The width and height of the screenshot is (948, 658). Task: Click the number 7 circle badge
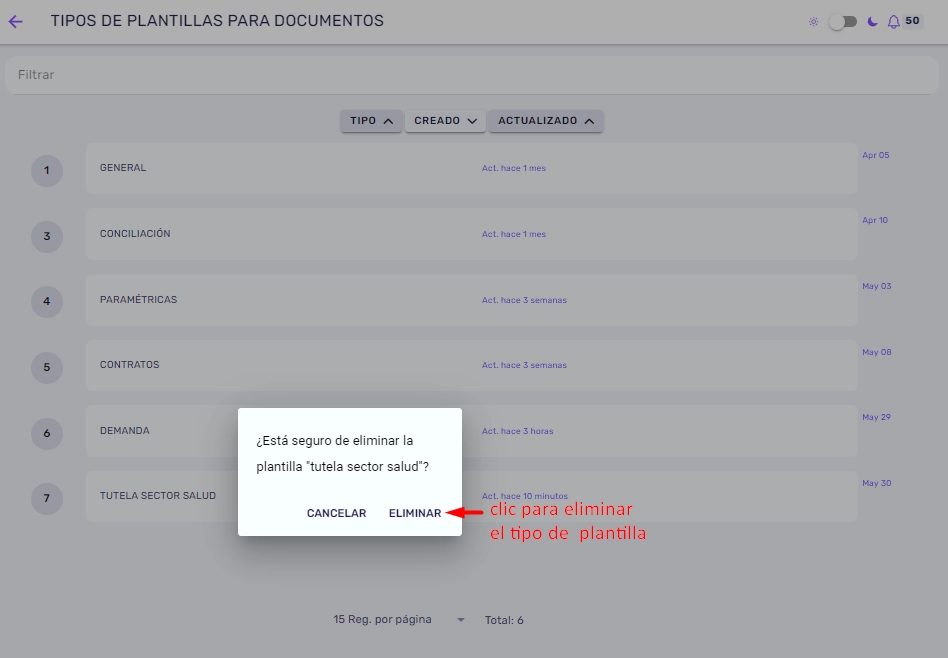click(47, 499)
